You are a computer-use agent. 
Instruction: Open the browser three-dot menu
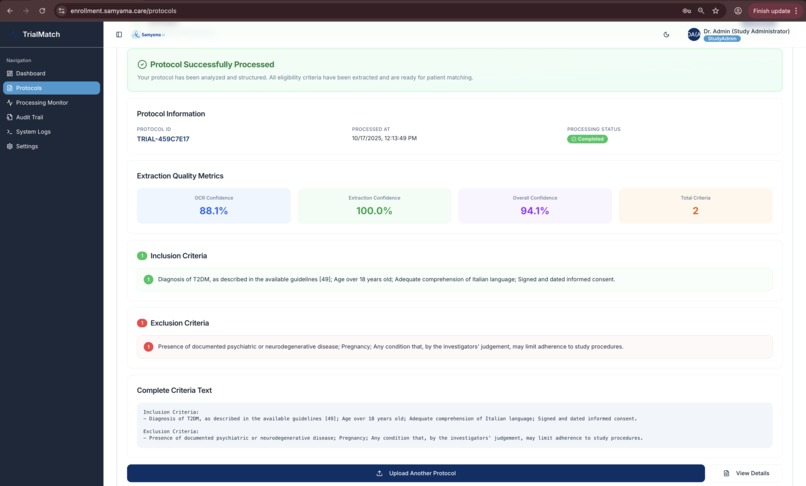tap(796, 11)
